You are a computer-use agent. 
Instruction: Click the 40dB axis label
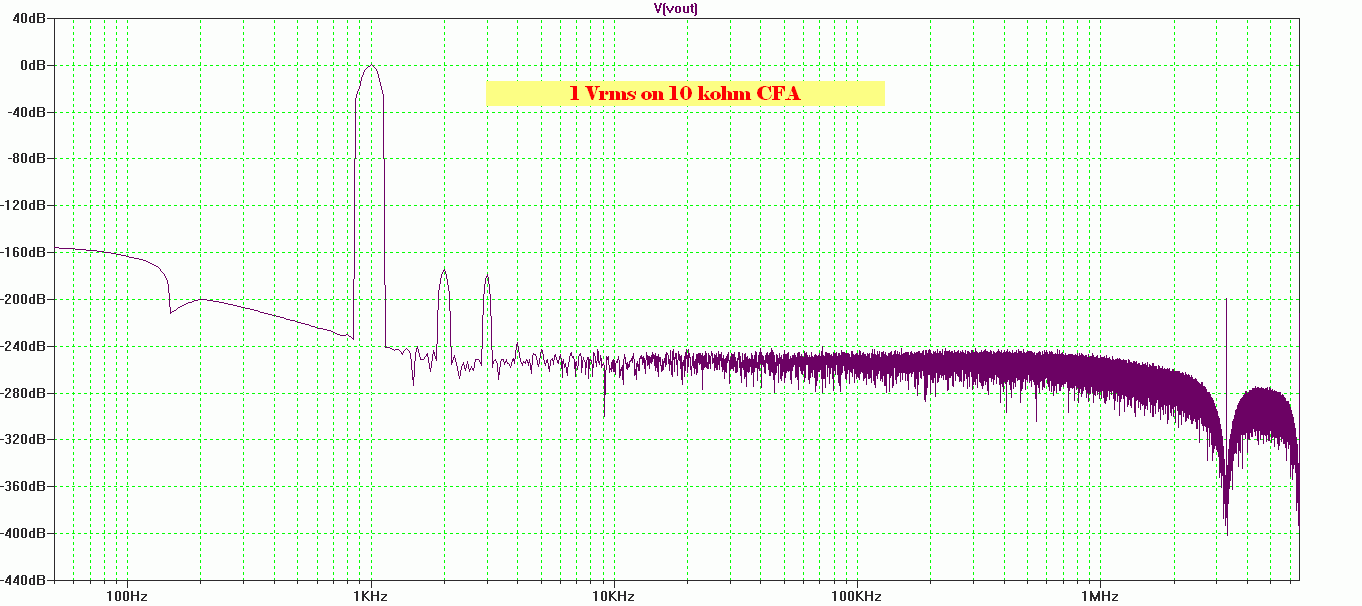[x=31, y=18]
